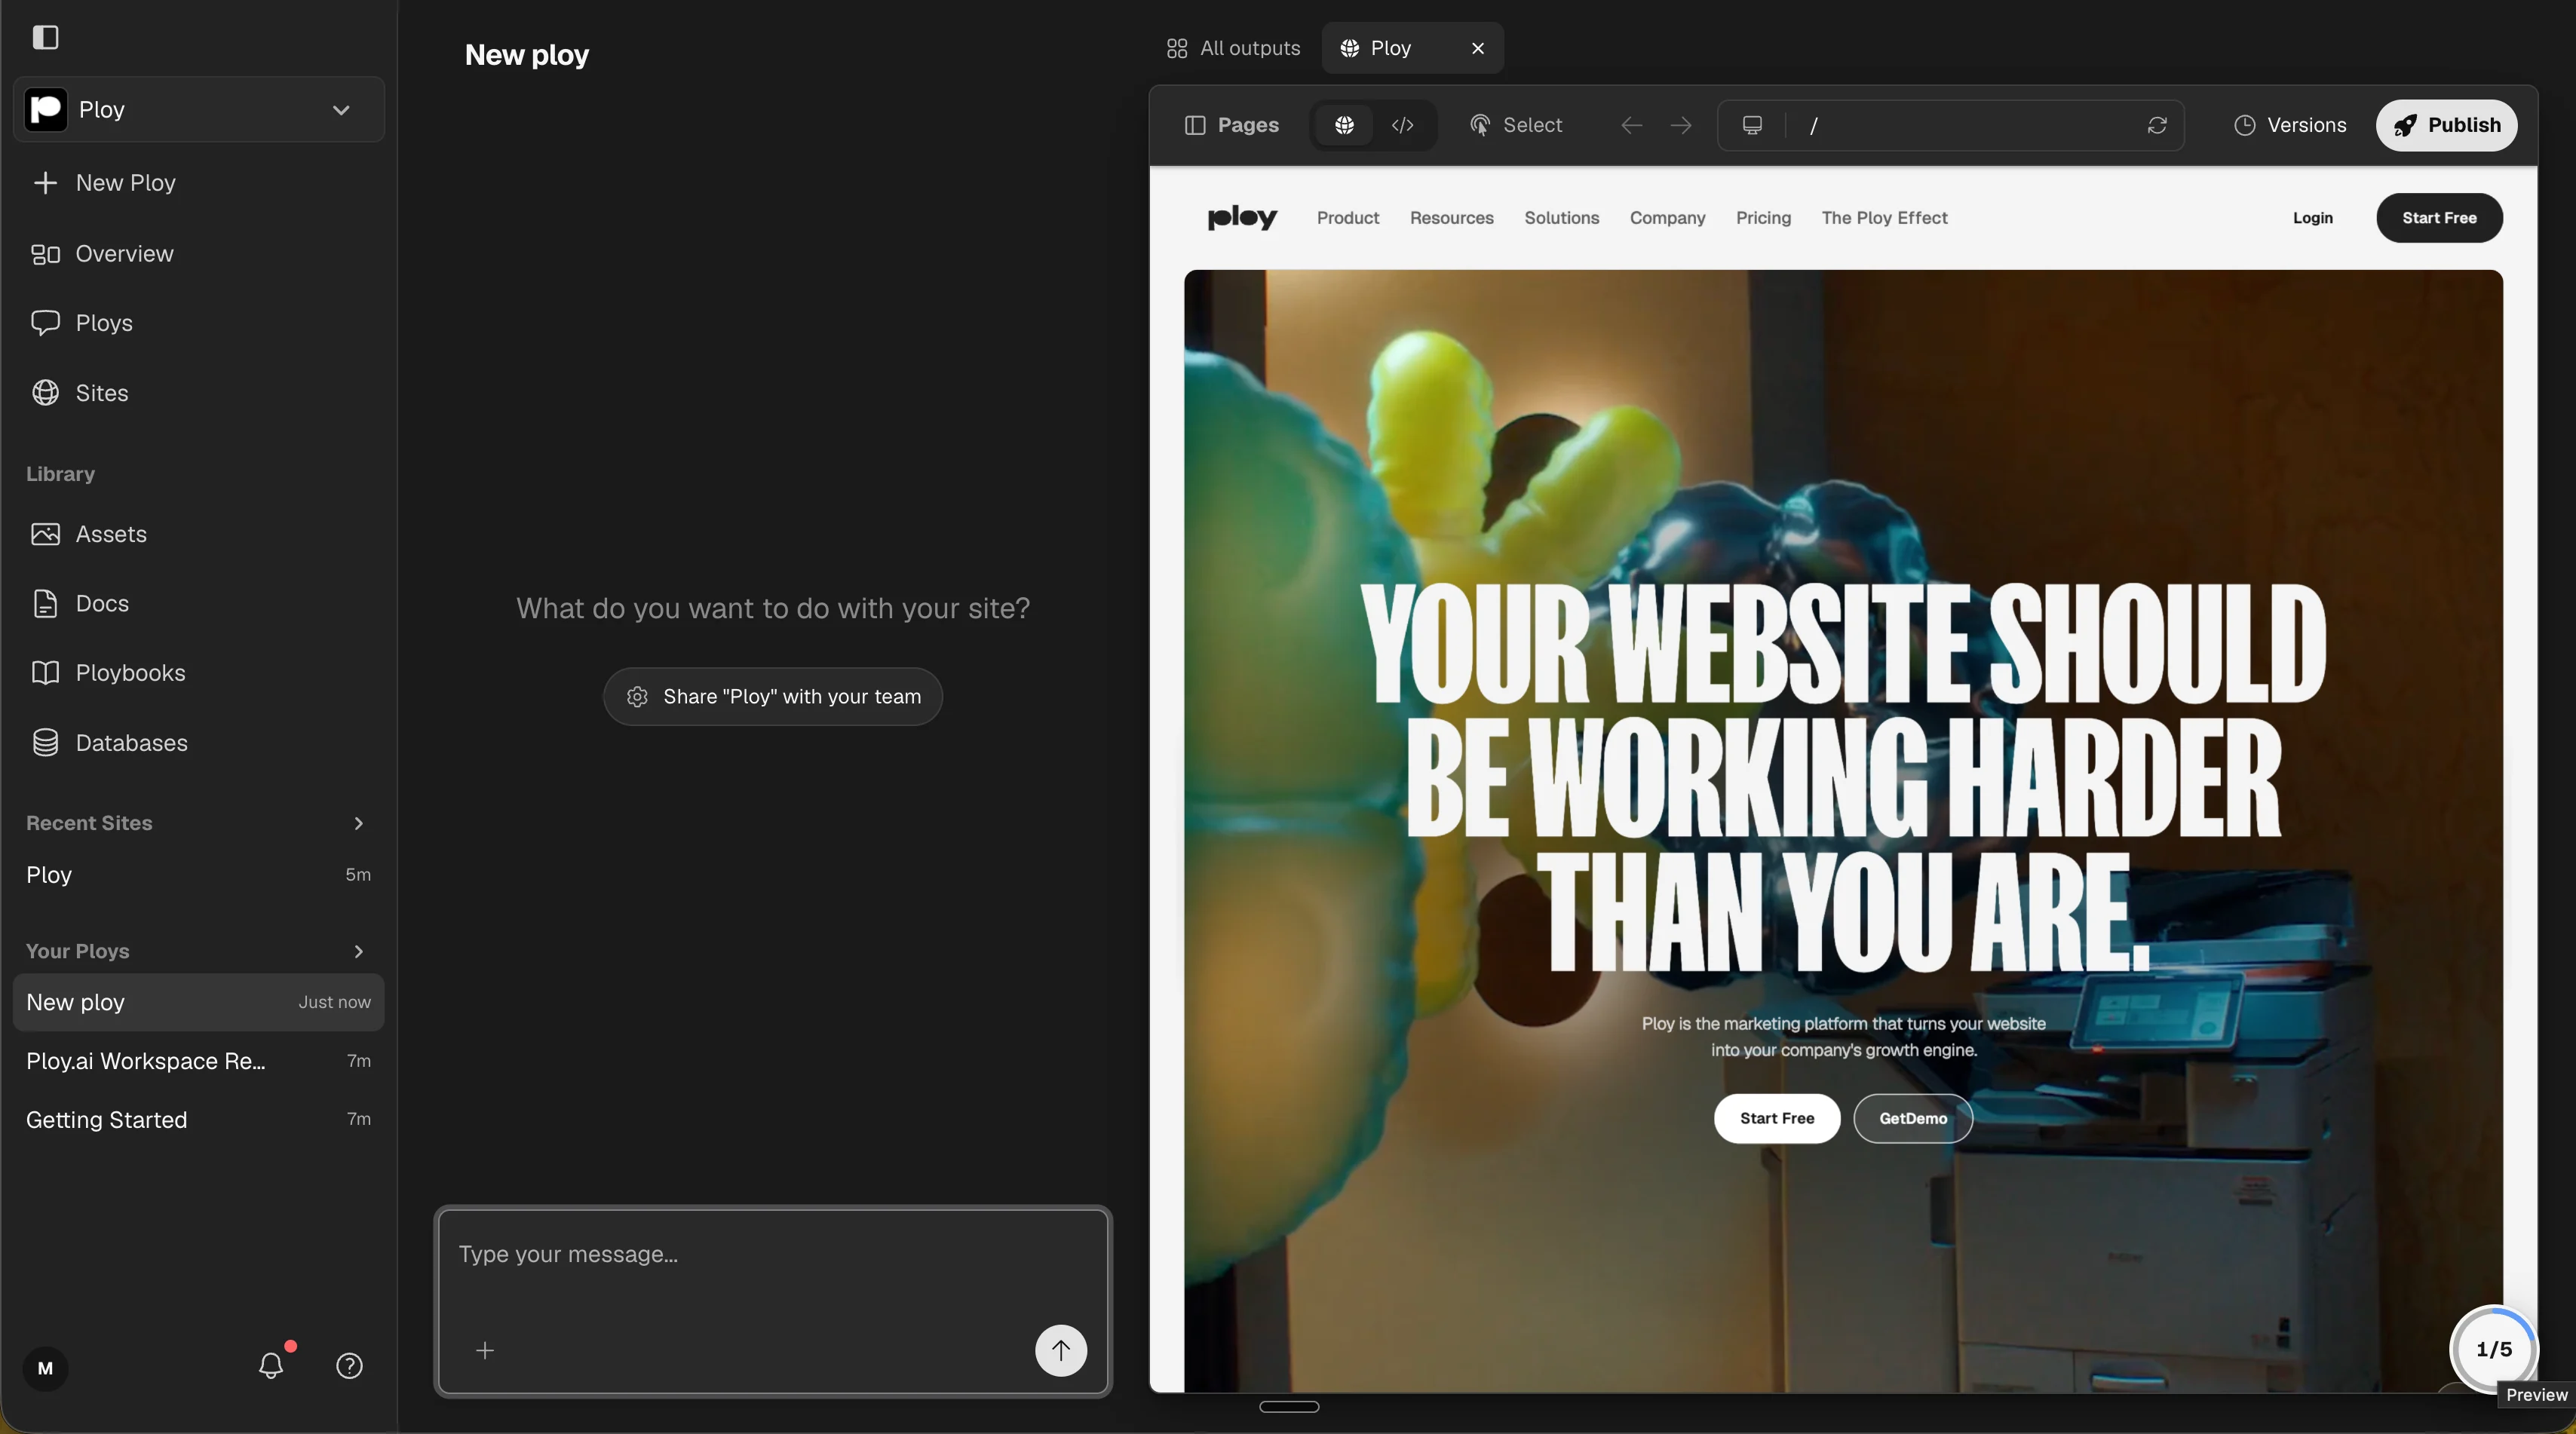
Task: Expand the Your Ploys section
Action: [x=358, y=951]
